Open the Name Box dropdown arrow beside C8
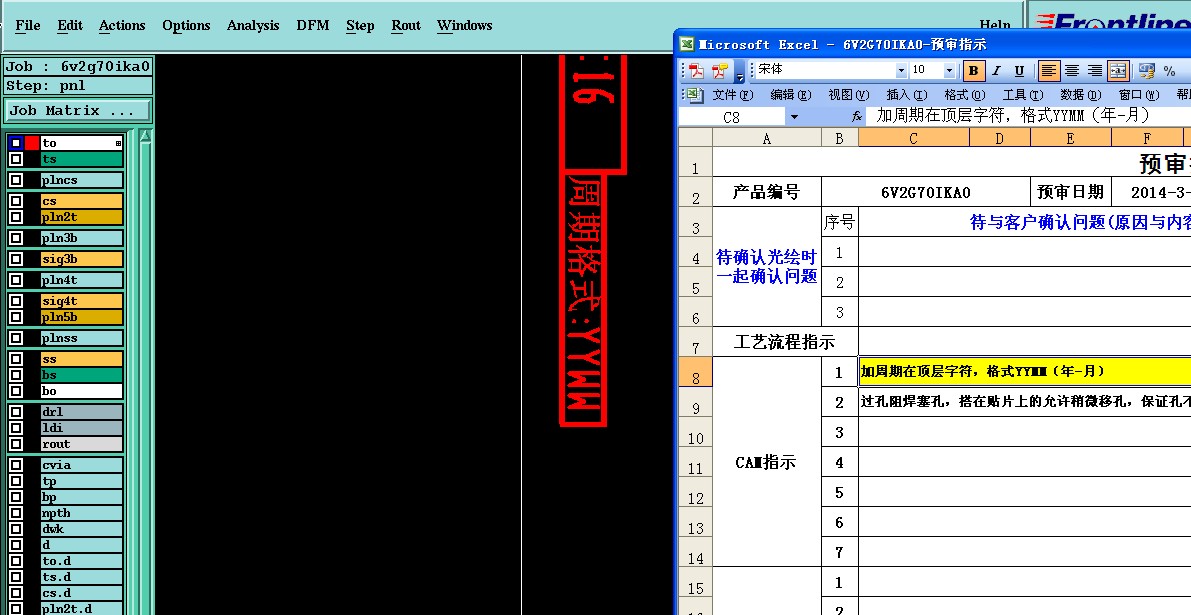1191x615 pixels. pyautogui.click(x=794, y=117)
